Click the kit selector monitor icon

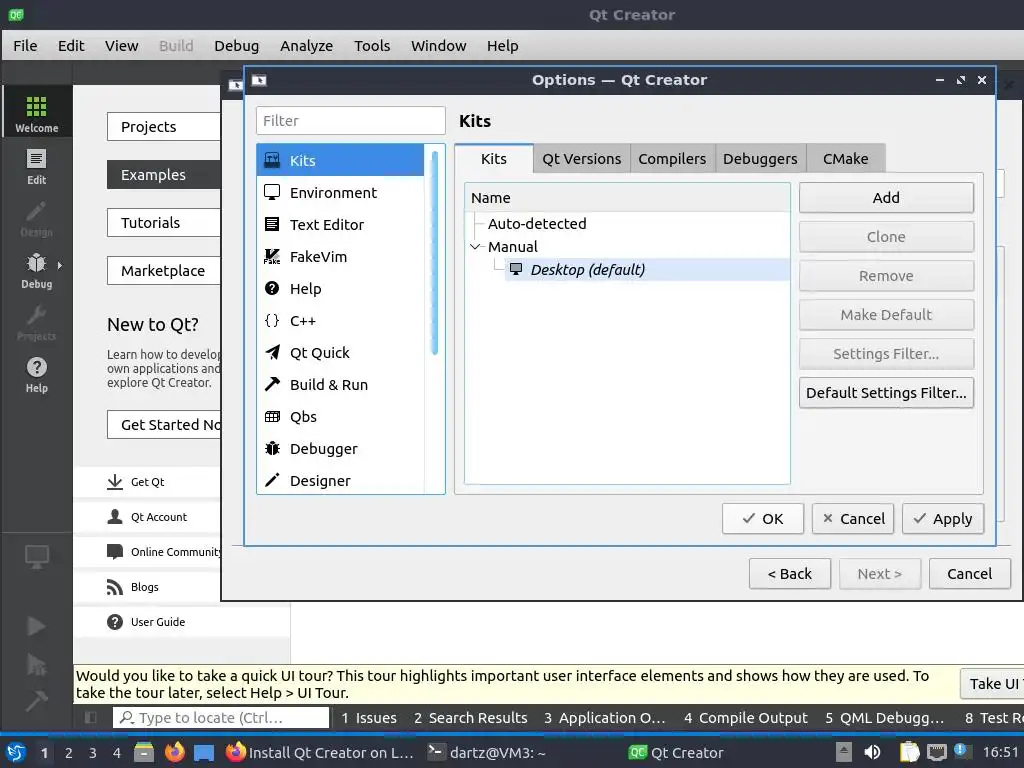(37, 556)
